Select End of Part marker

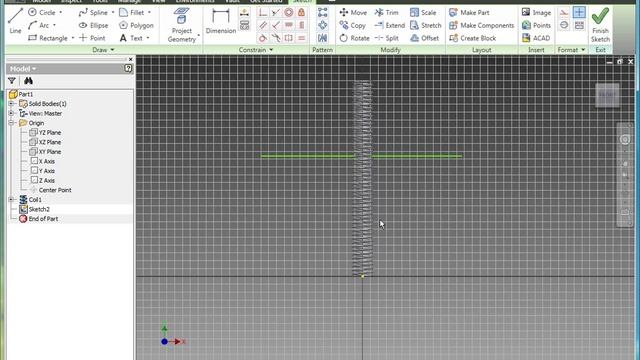[43, 219]
